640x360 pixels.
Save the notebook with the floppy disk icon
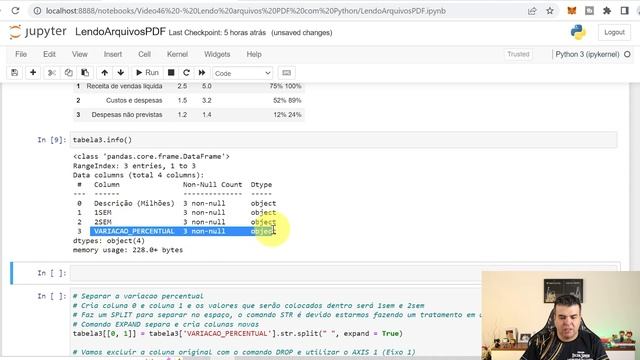pos(15,73)
